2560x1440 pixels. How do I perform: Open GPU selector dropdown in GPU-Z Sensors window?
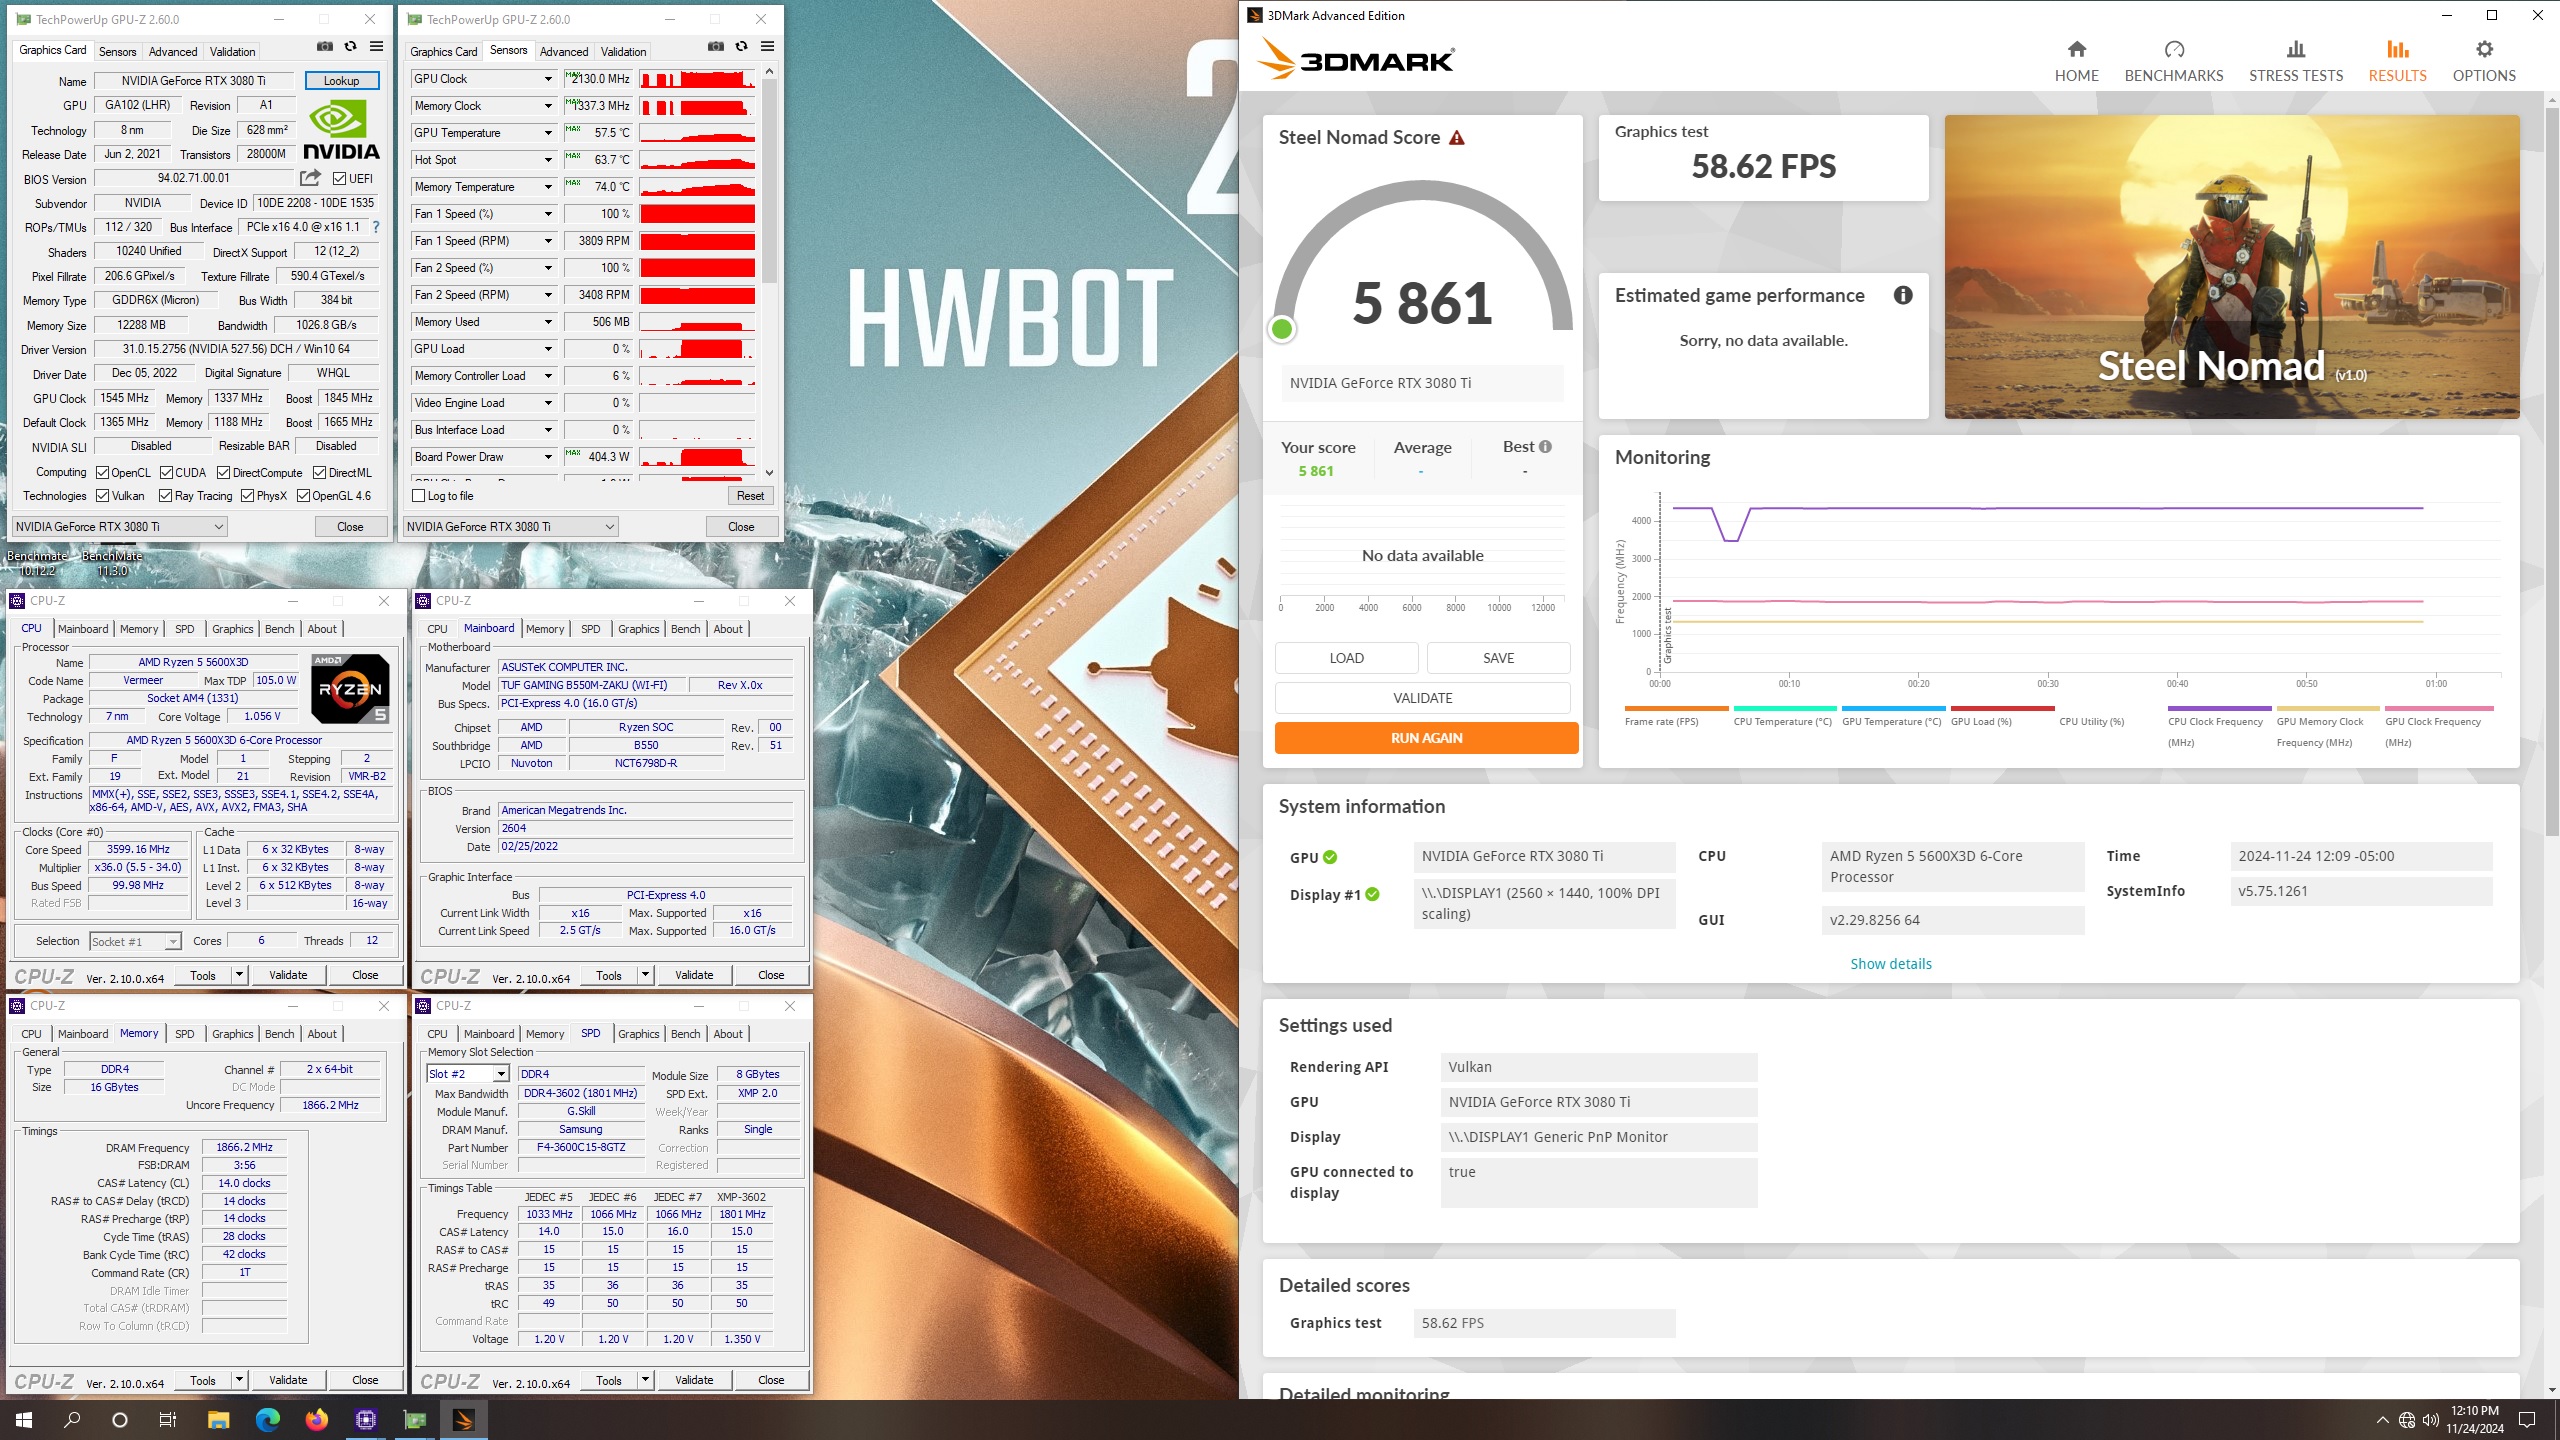coord(510,527)
